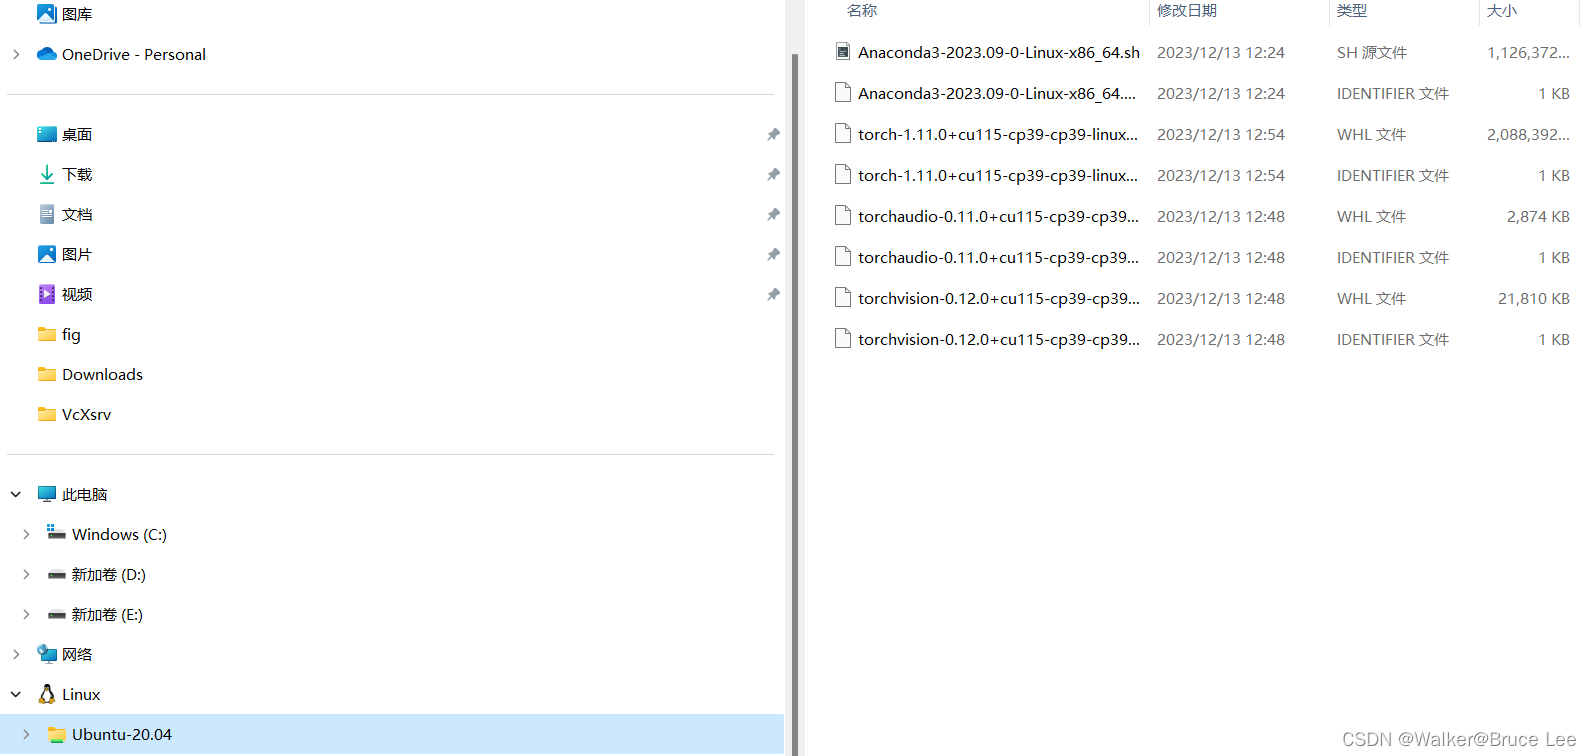Image resolution: width=1591 pixels, height=756 pixels.
Task: Unpin the Downloads (下载) quick access pin
Action: tap(773, 174)
